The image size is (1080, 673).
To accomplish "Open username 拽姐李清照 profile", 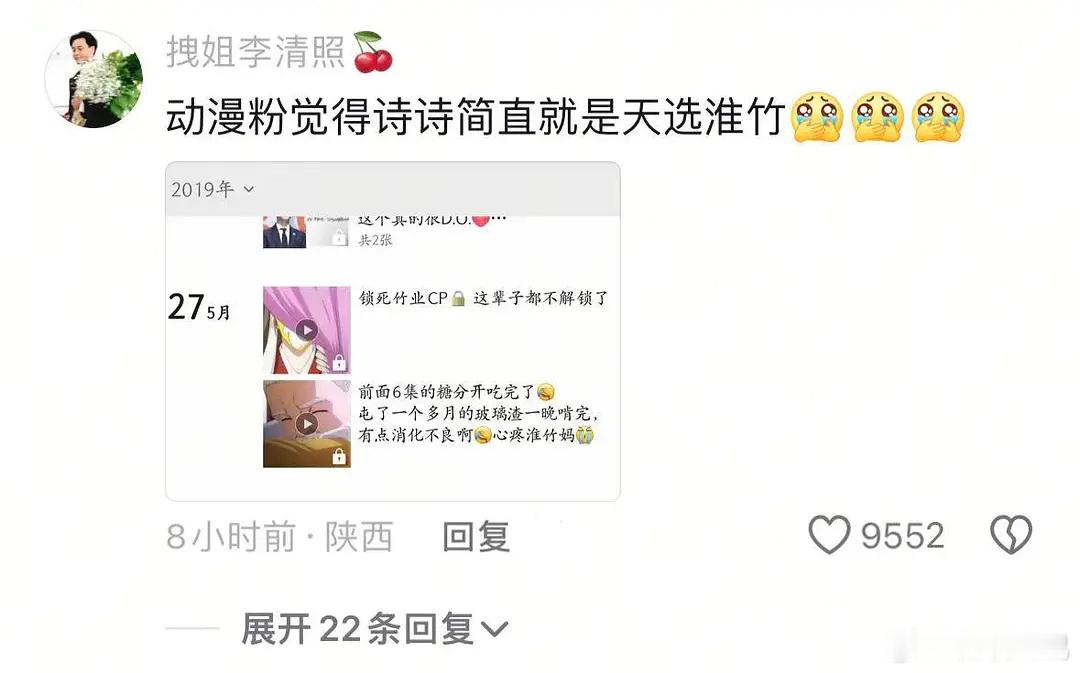I will click(256, 52).
